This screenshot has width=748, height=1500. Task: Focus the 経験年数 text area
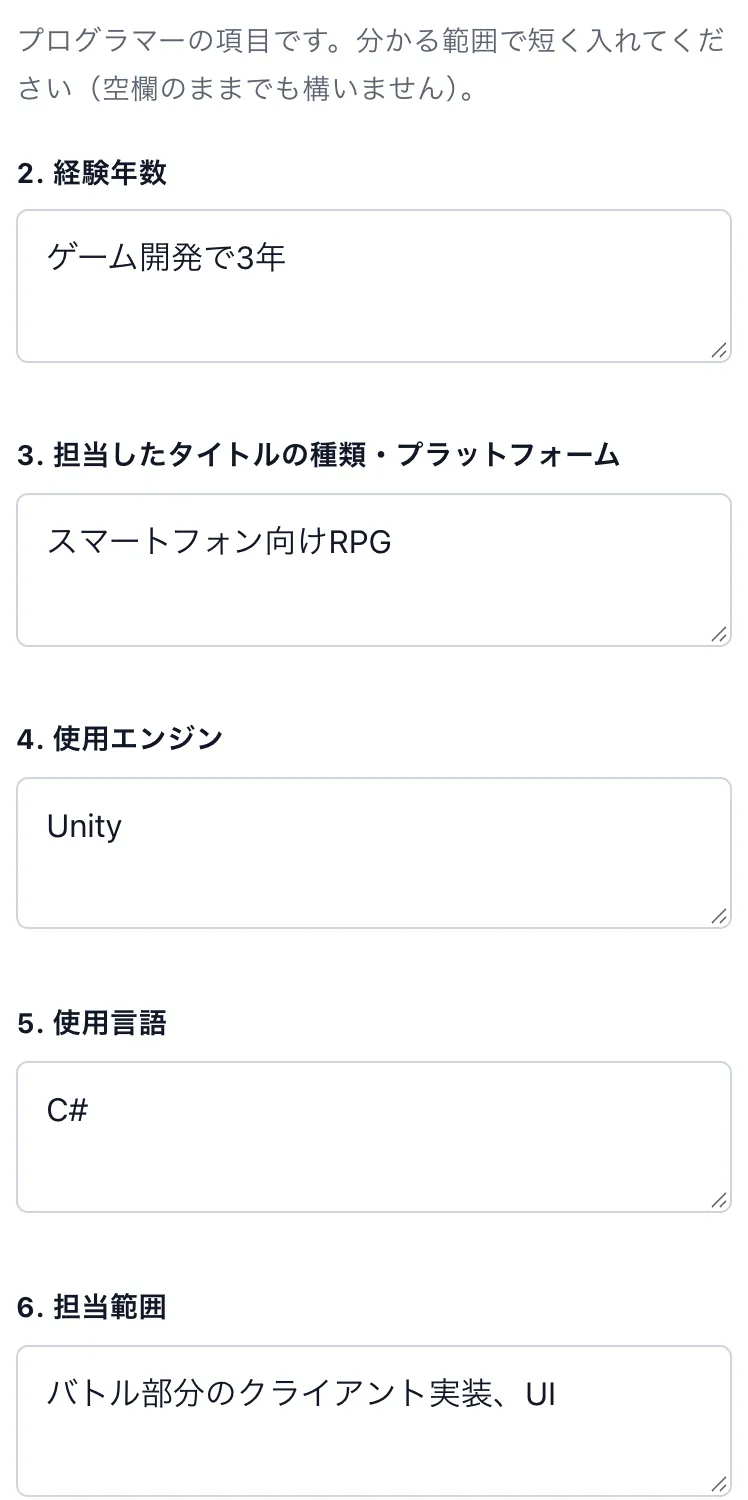pyautogui.click(x=374, y=286)
